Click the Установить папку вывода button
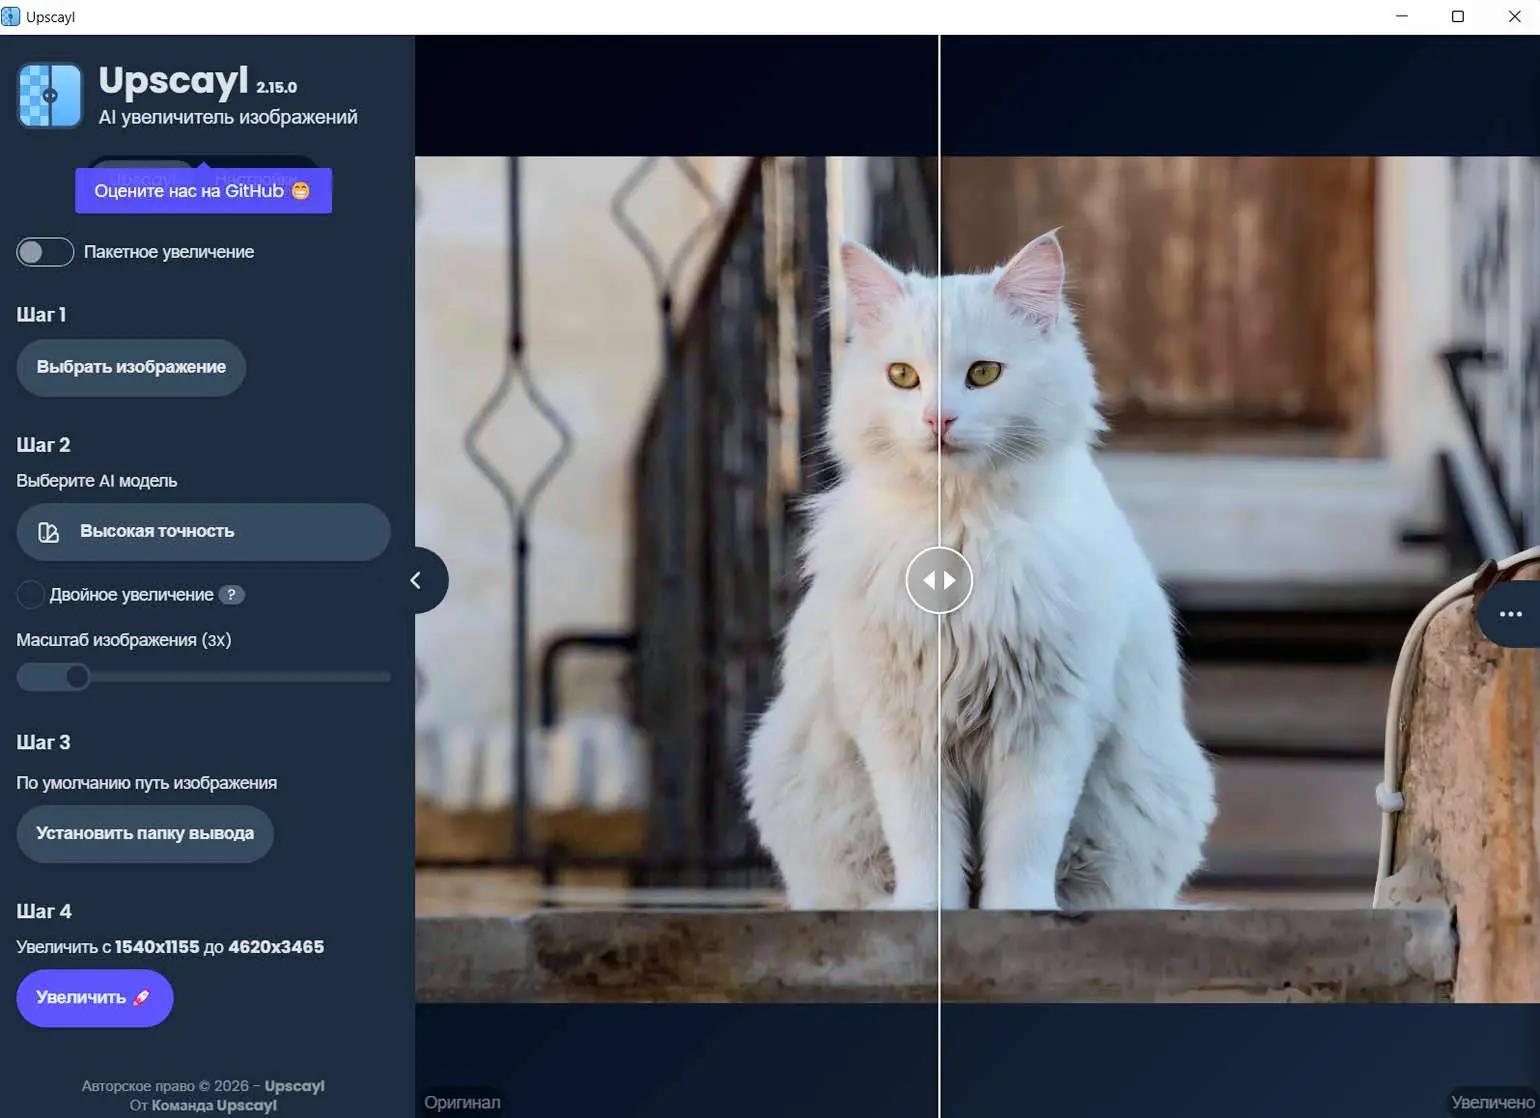 (145, 834)
